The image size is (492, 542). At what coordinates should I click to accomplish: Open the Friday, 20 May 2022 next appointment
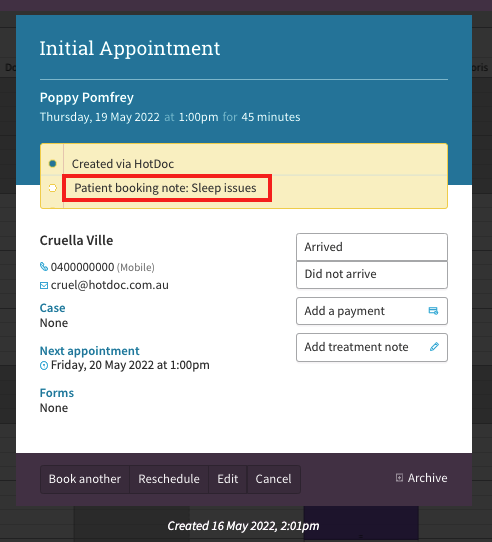point(130,365)
